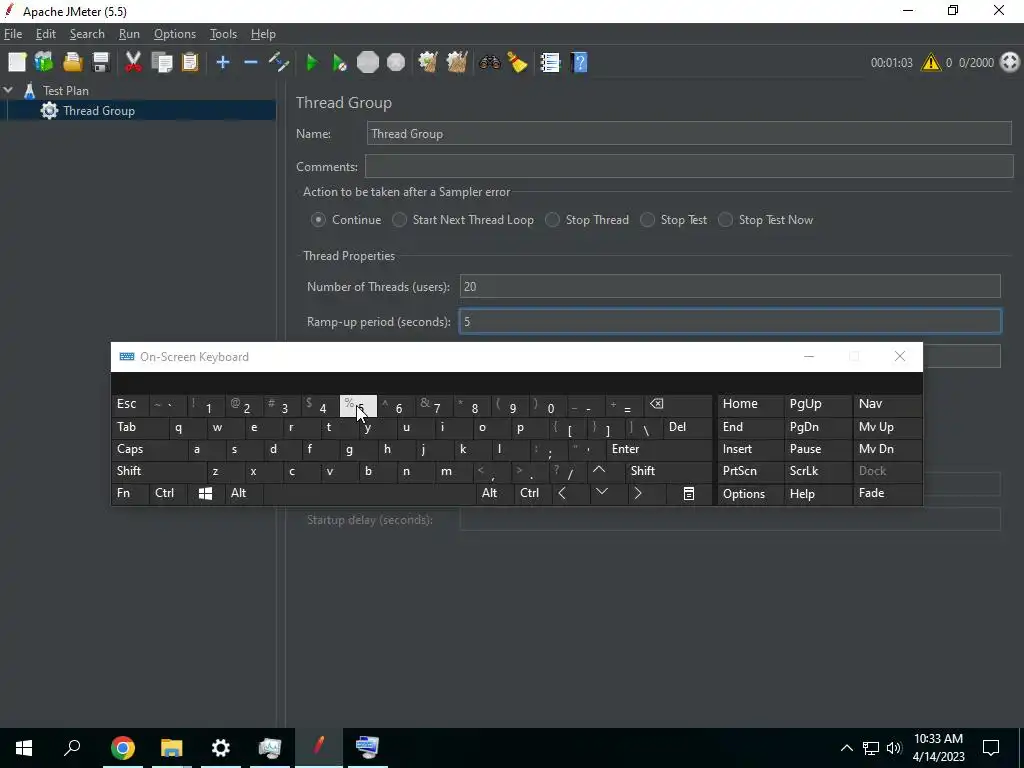Cut selected element with scissors icon

(133, 63)
